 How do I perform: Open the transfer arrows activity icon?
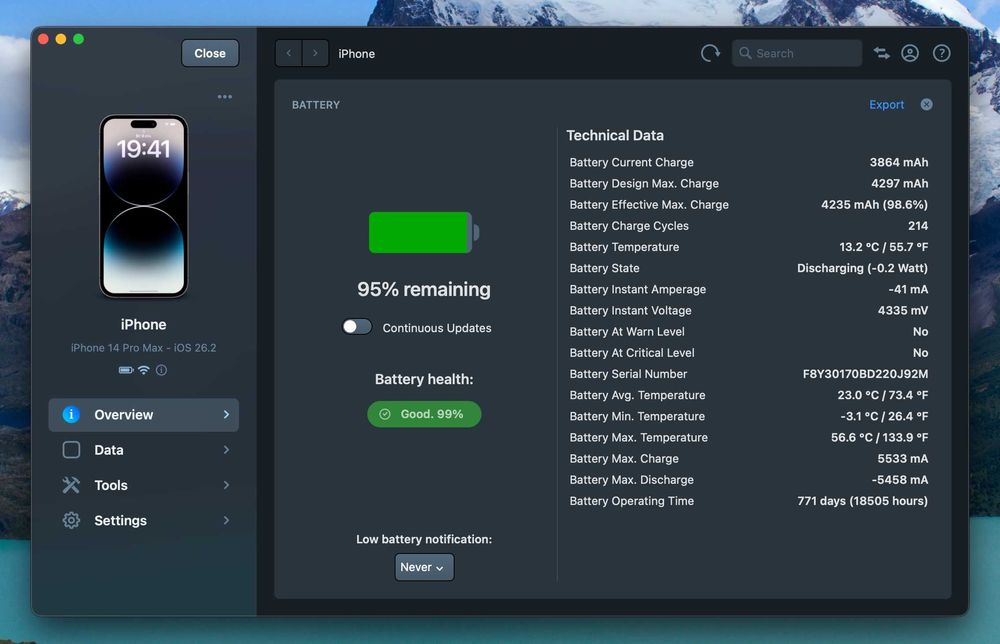(881, 54)
